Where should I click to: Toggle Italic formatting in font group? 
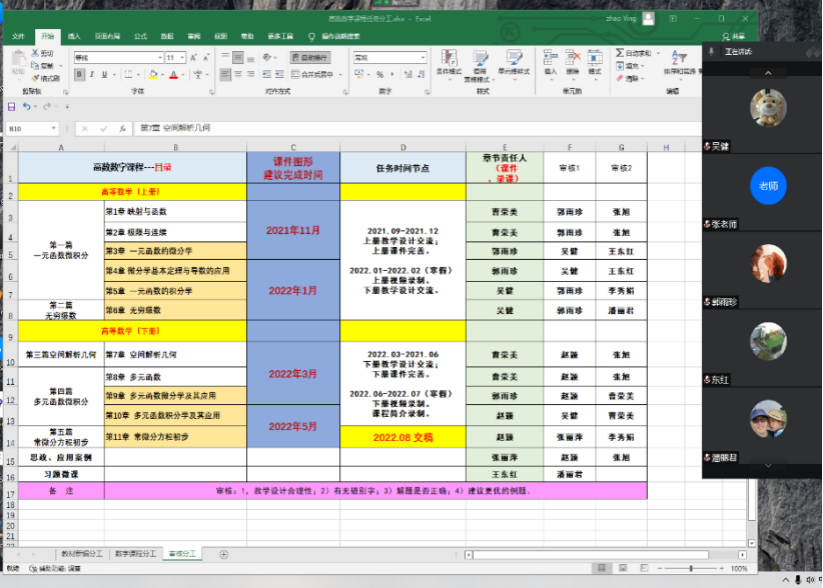pyautogui.click(x=90, y=74)
